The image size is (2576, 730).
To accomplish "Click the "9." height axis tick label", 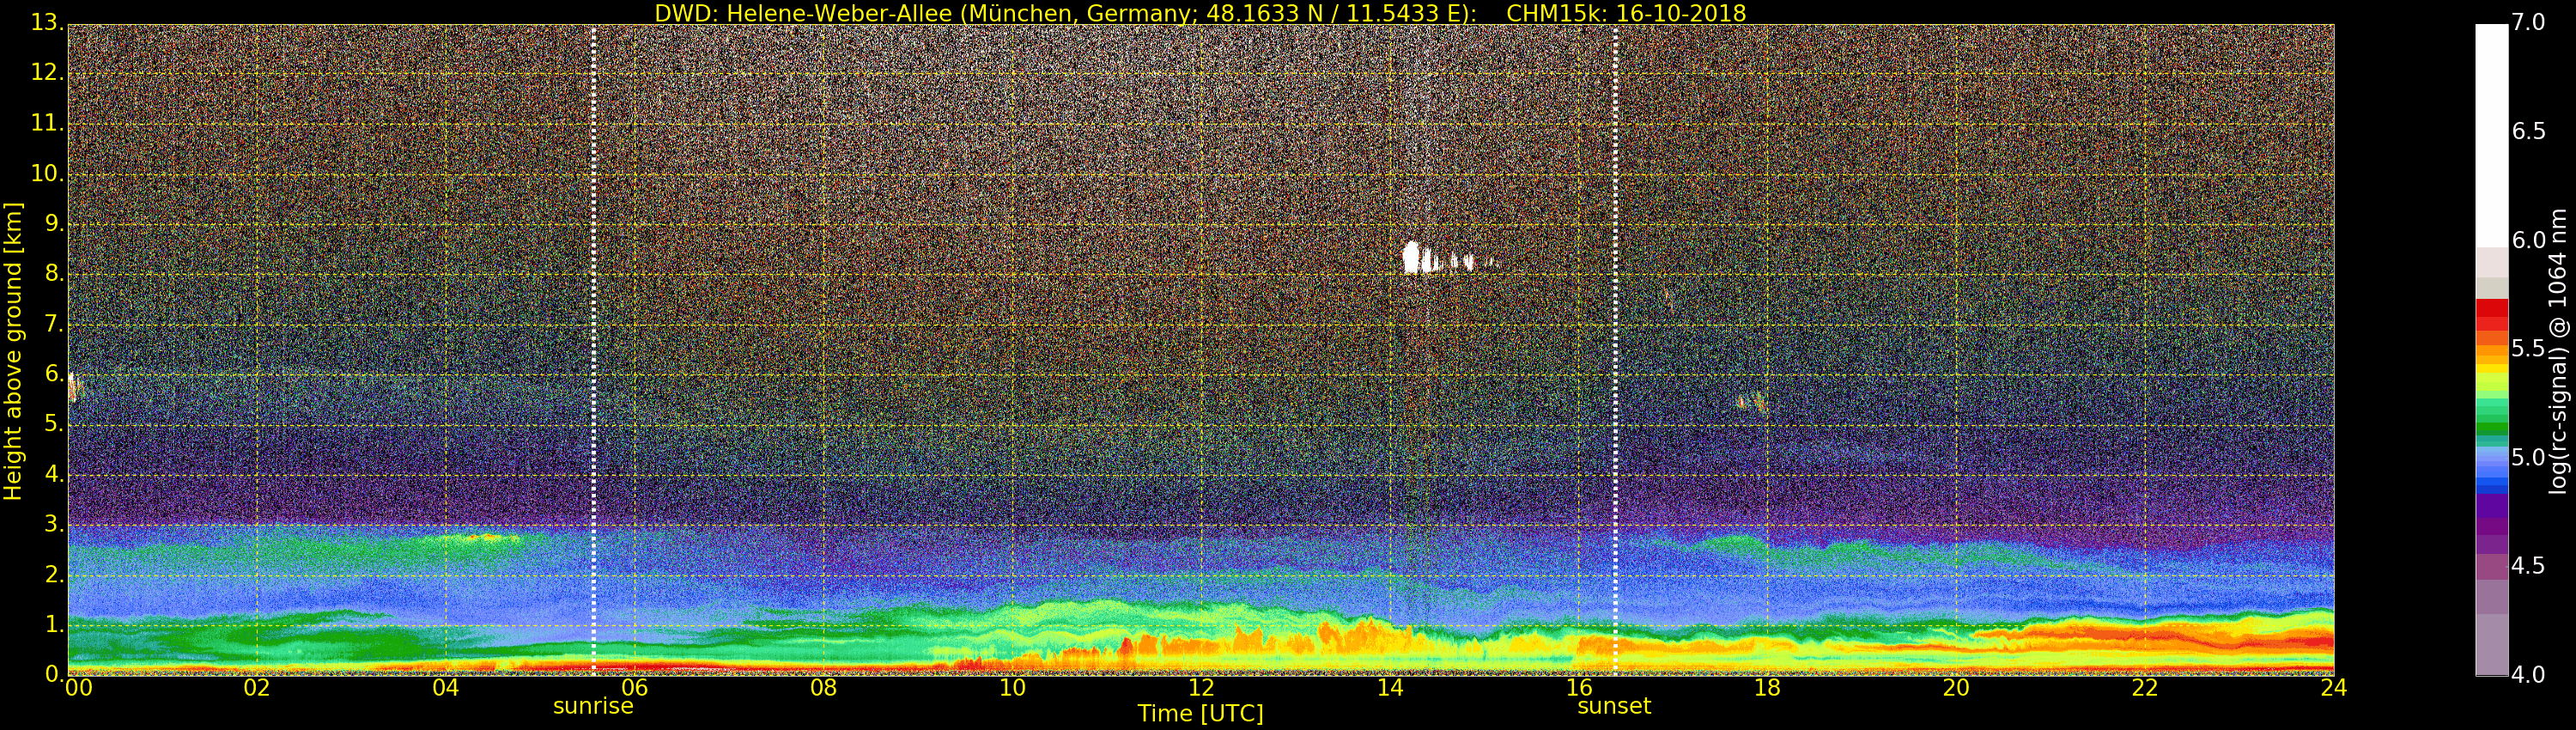I will coord(54,223).
